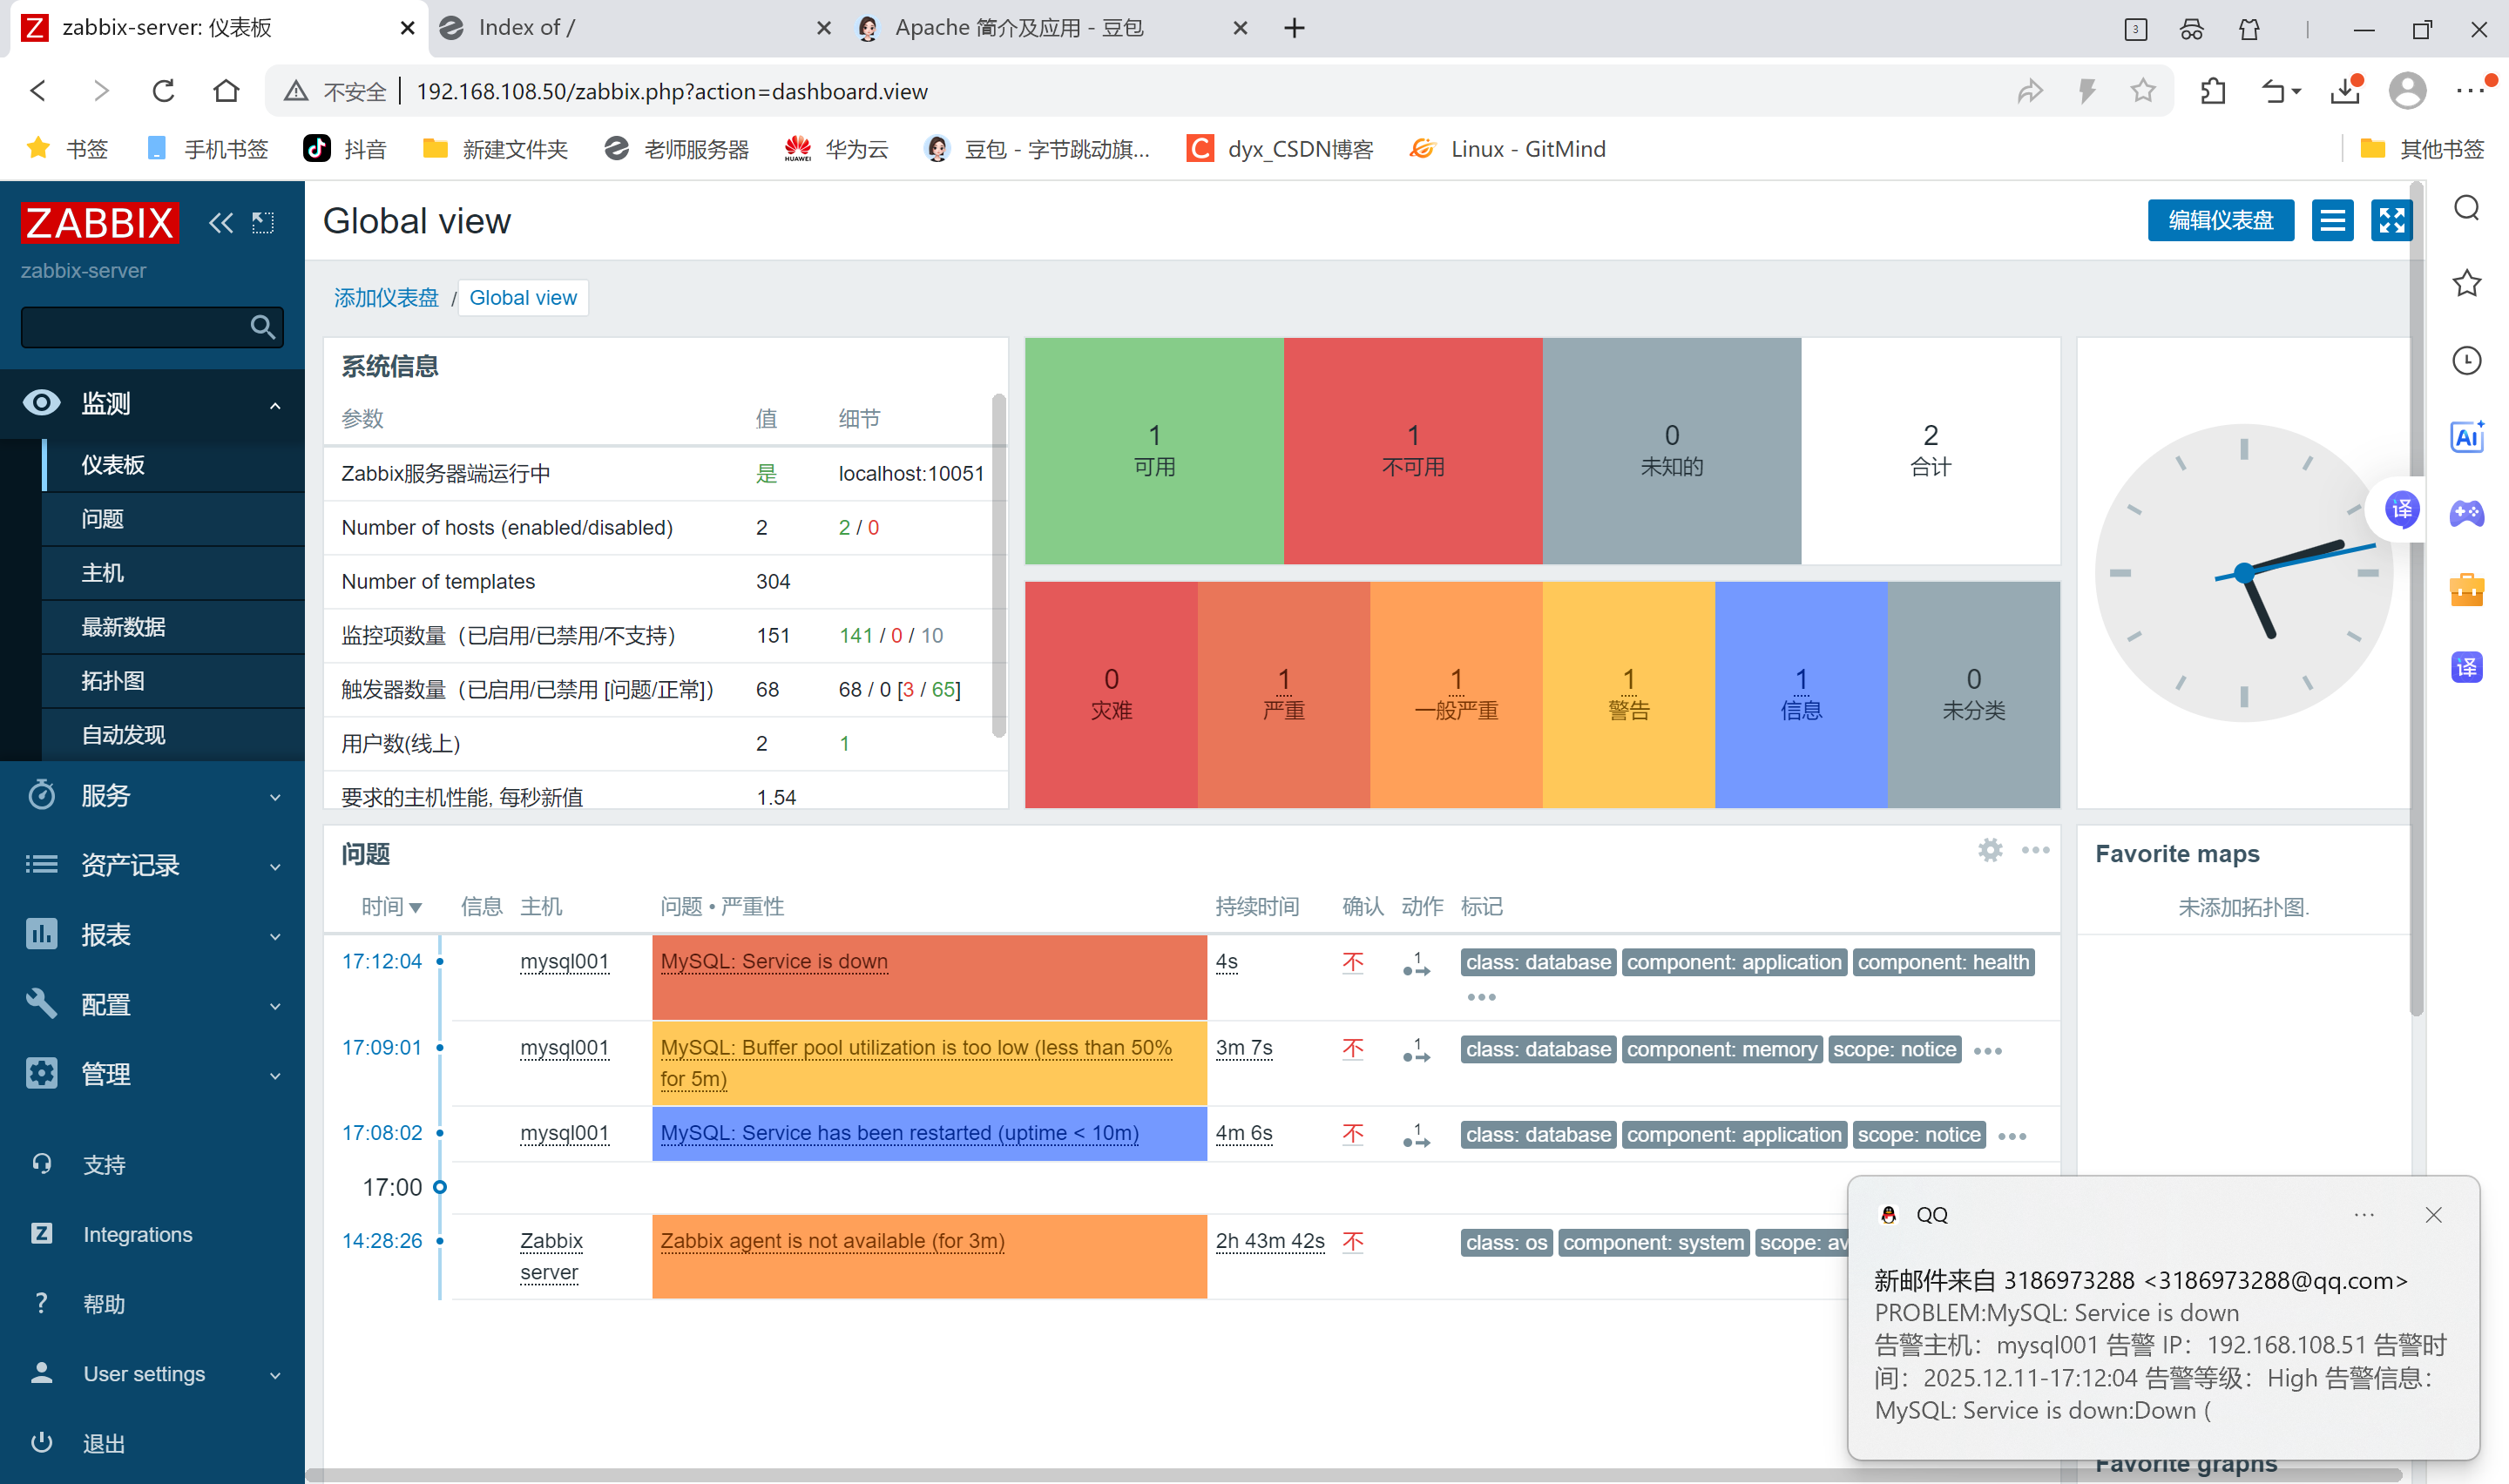Open the dashboard hamburger actions menu
2509x1484 pixels.
click(x=2332, y=220)
